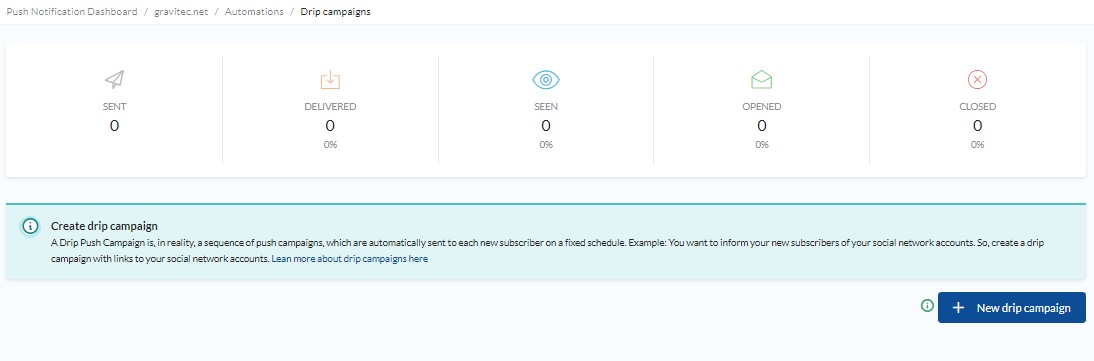Viewport: 1094px width, 361px height.
Task: Go to Push Notification Dashboard breadcrumb
Action: 72,12
